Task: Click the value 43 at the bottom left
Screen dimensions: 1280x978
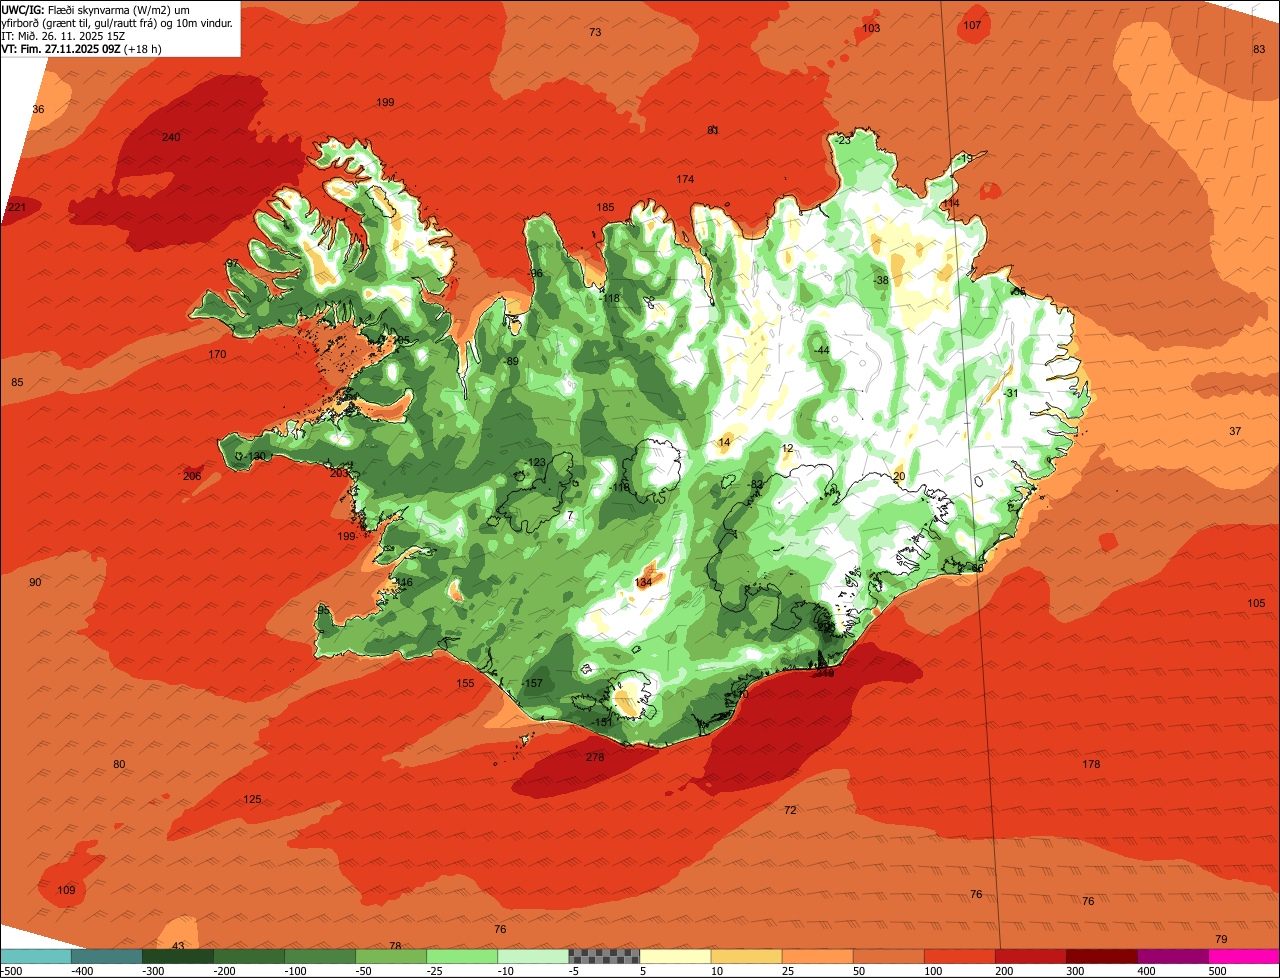Action: (x=179, y=946)
